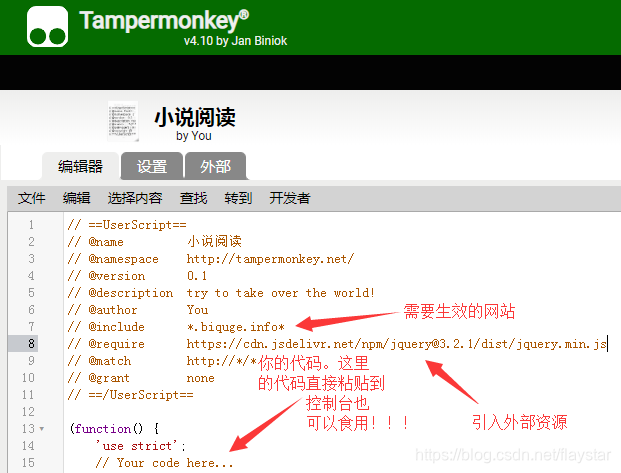This screenshot has width=621, height=473.
Task: Click the description text 'try to take over the world!'
Action: 280,293
